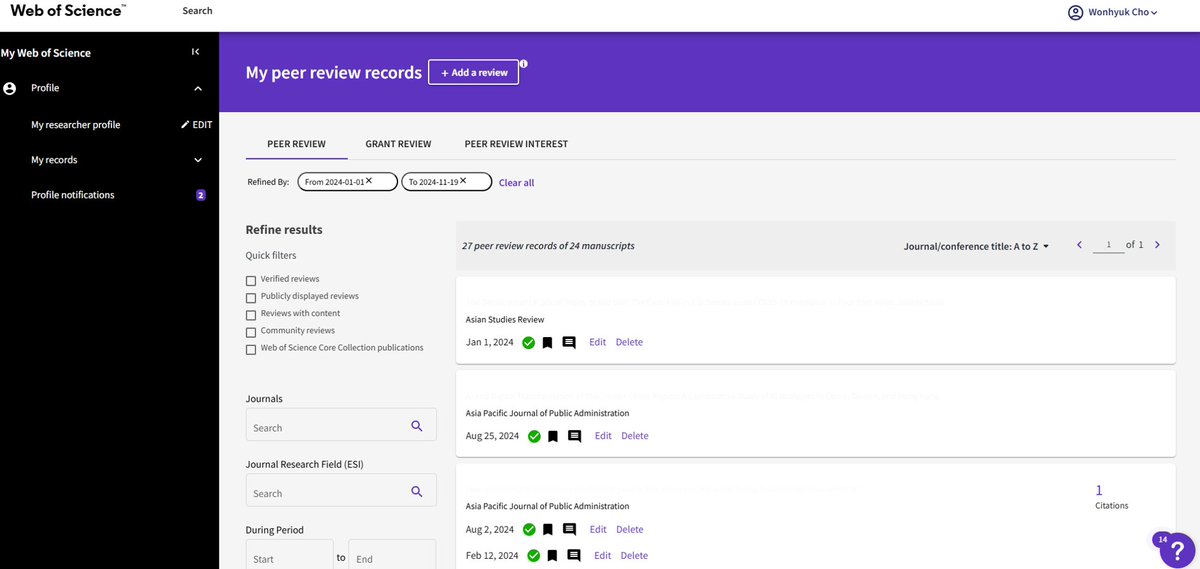Click the user account avatar icon
The height and width of the screenshot is (569, 1200).
[x=1076, y=12]
